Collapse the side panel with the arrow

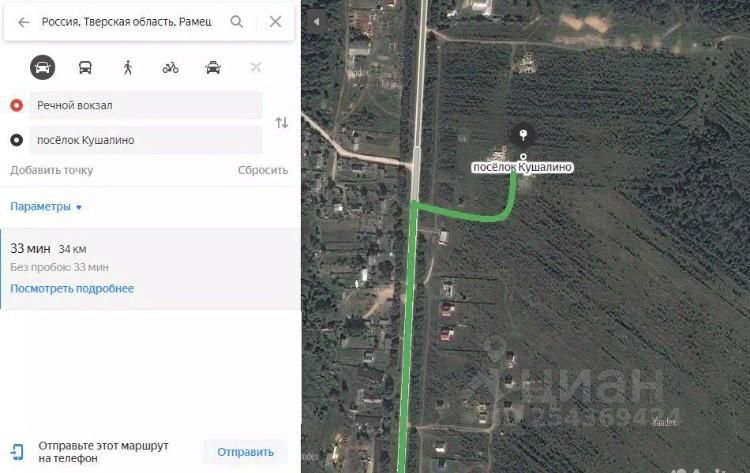coord(316,22)
